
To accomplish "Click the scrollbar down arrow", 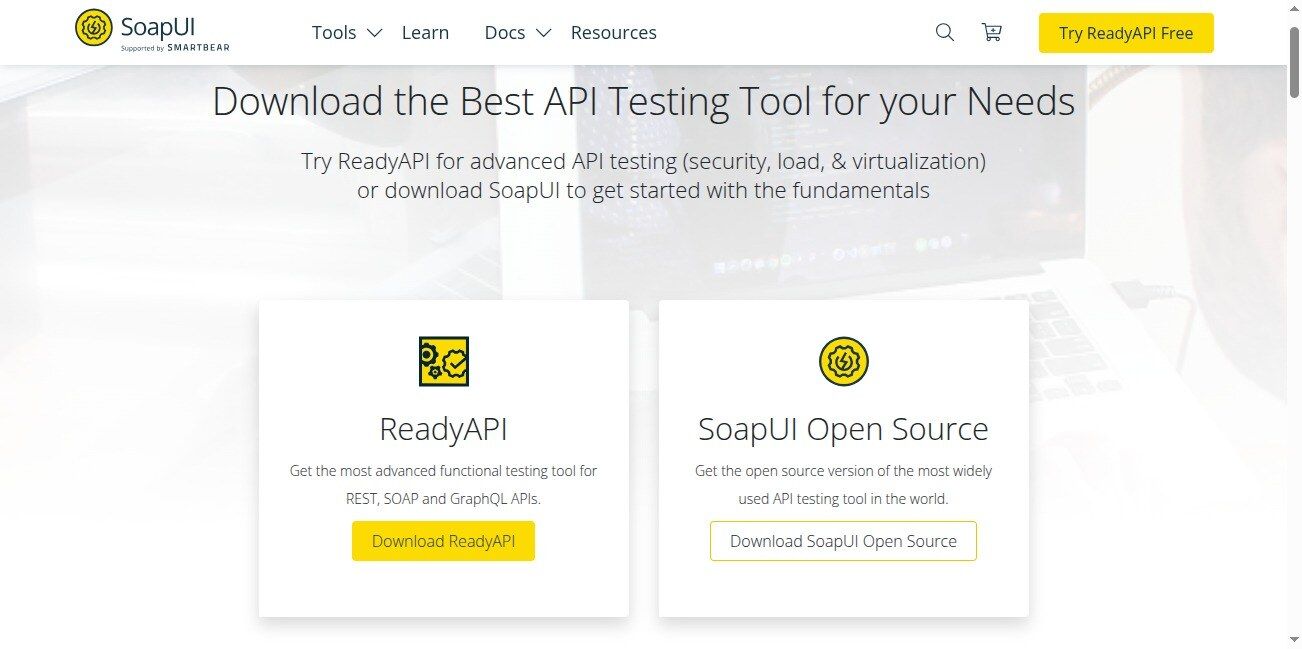I will pos(1294,640).
